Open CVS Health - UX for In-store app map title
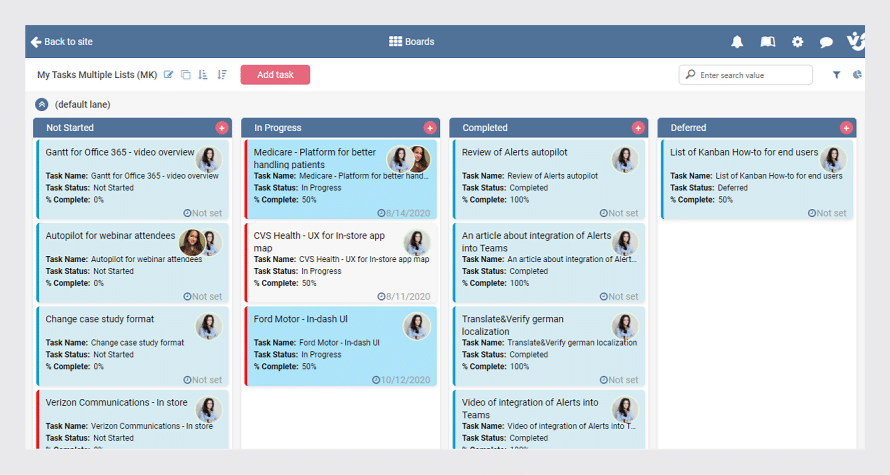This screenshot has height=475, width=890. (x=319, y=242)
